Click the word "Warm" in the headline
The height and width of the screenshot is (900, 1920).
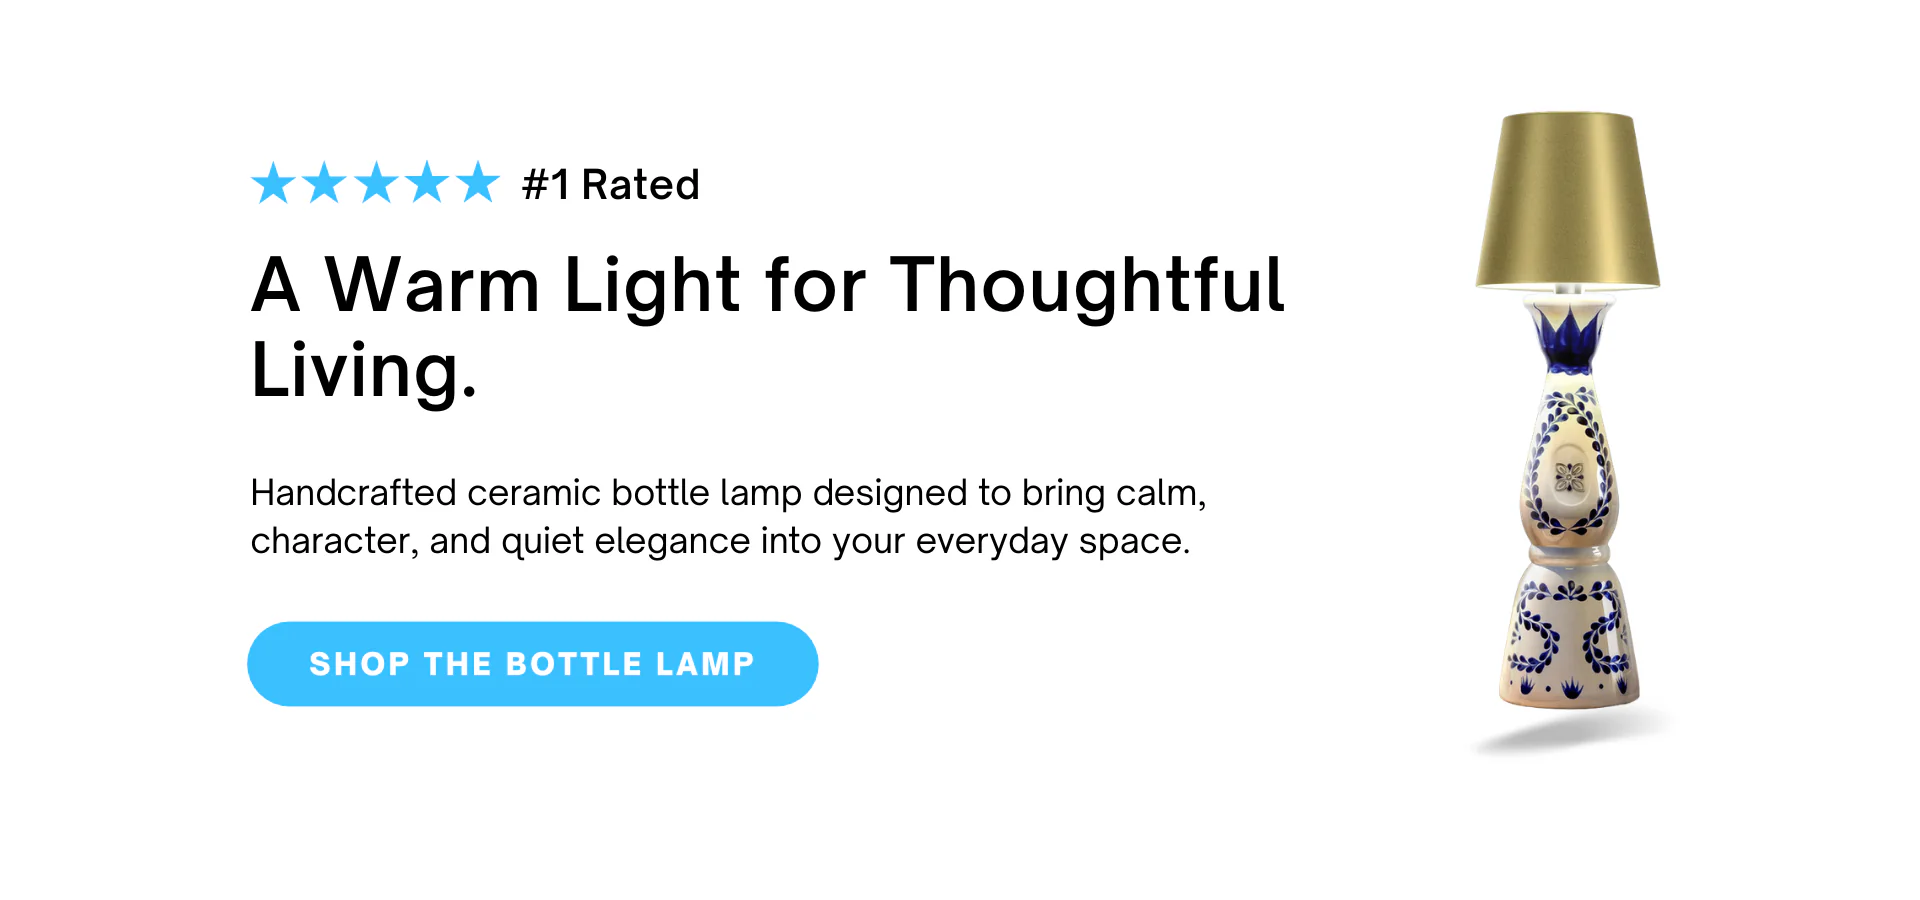pyautogui.click(x=433, y=287)
